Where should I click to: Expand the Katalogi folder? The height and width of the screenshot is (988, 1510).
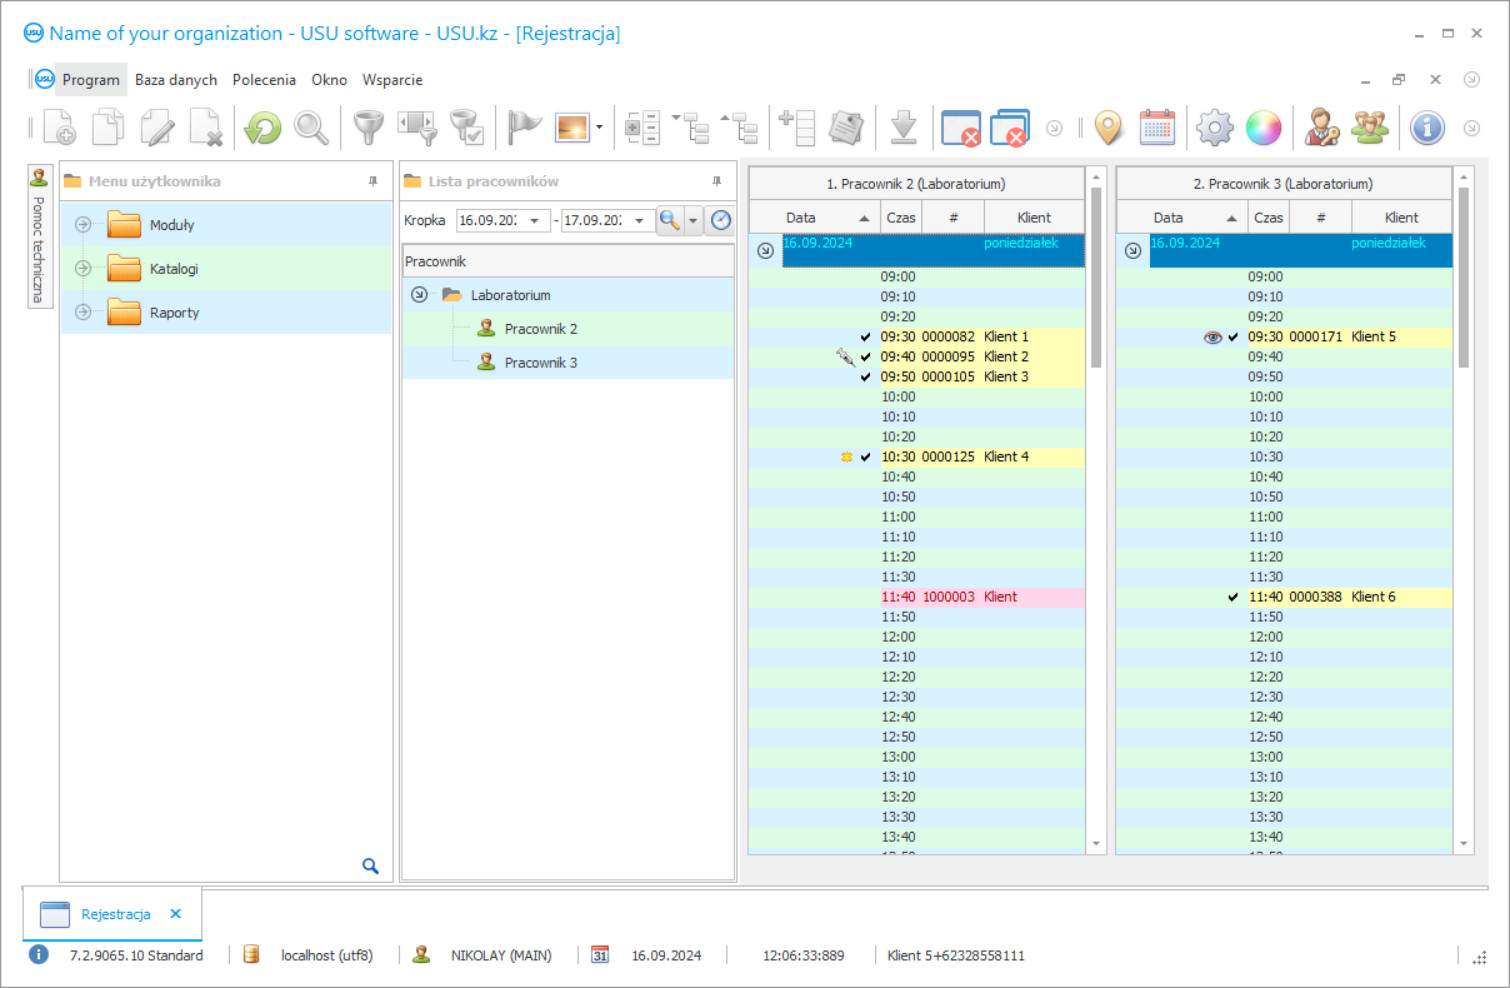coord(83,268)
